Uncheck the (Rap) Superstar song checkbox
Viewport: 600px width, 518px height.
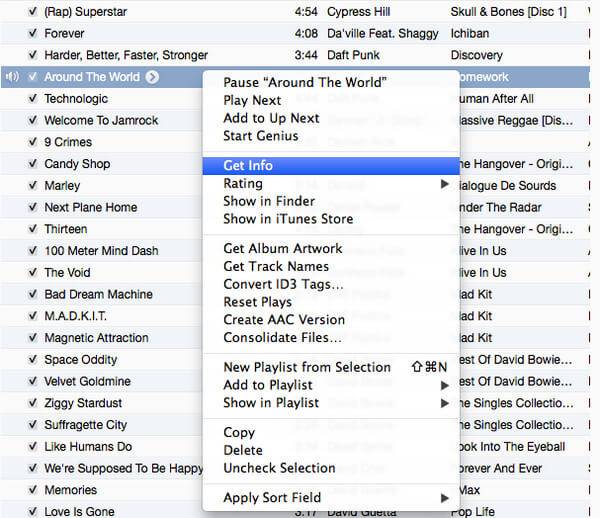pyautogui.click(x=33, y=11)
